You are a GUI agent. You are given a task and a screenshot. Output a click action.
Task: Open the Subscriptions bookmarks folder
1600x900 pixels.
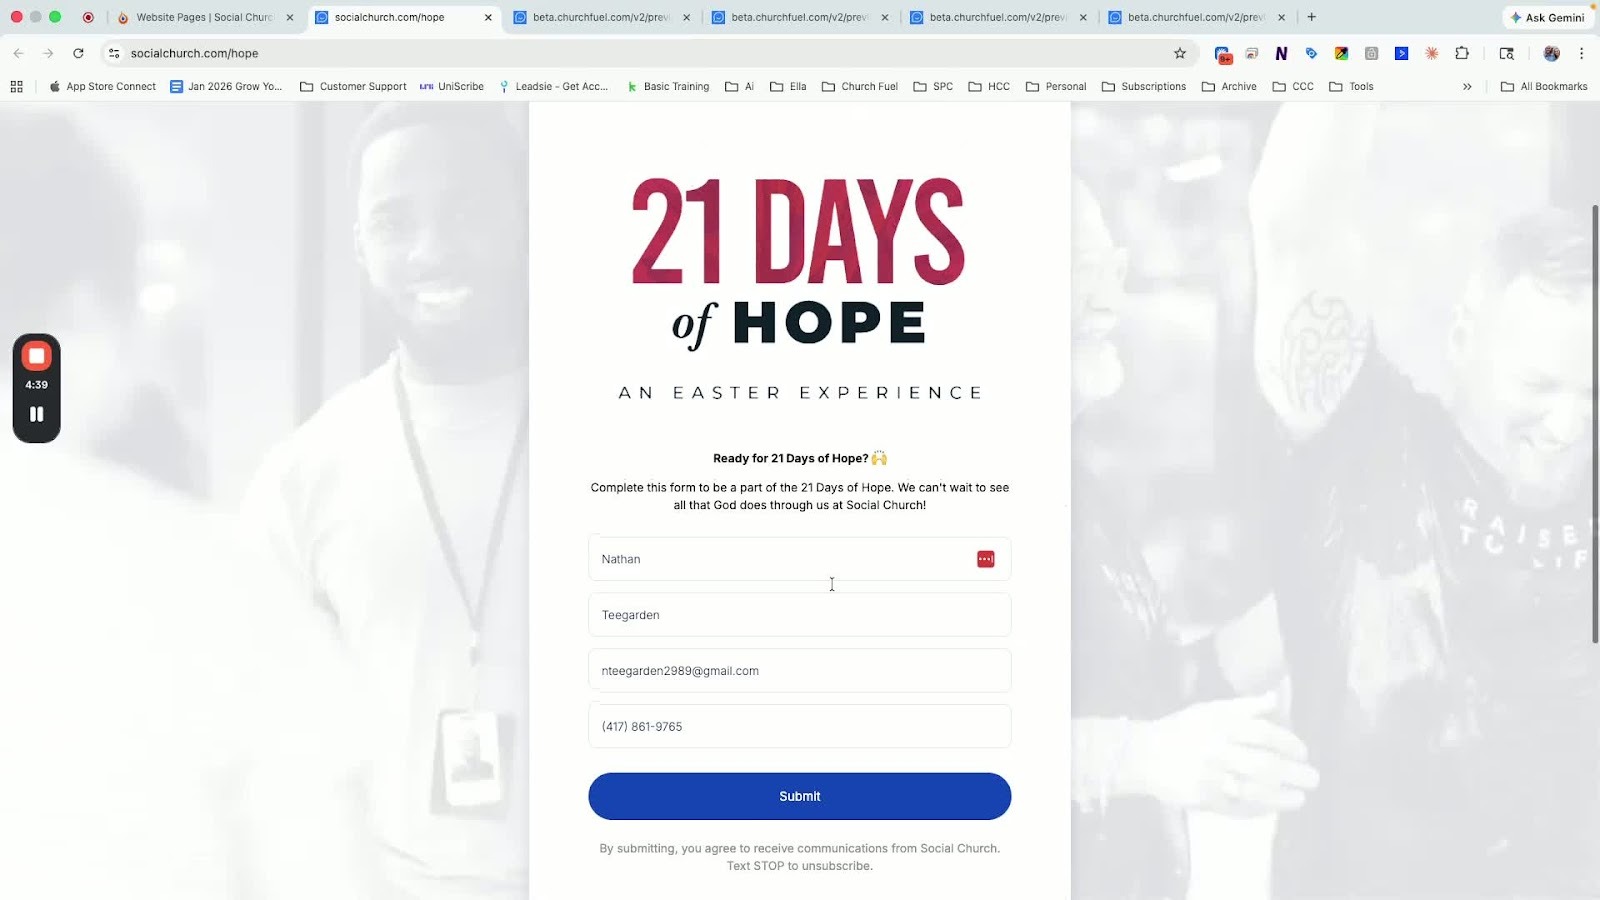click(x=1144, y=87)
